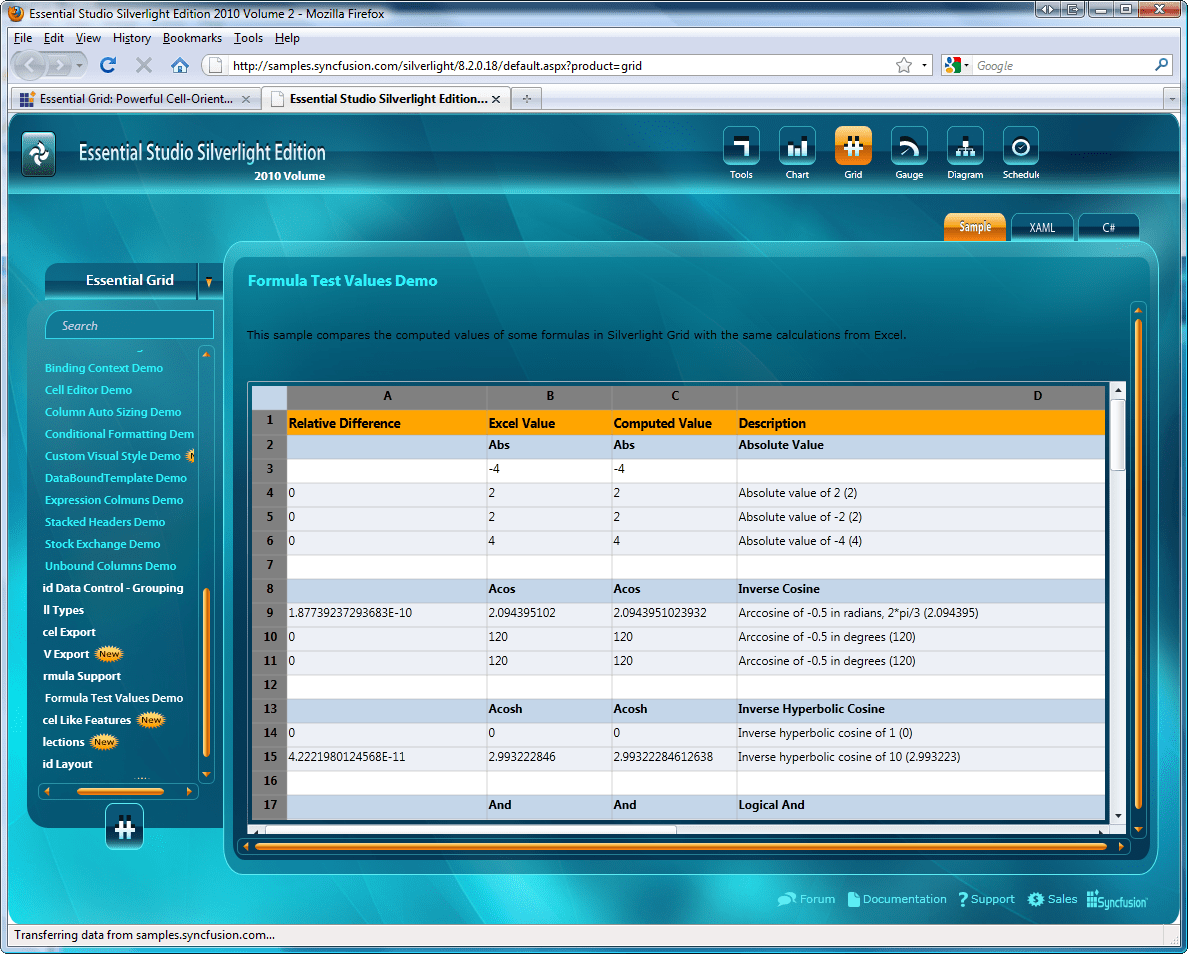Open the Gauge product icon

tap(909, 146)
